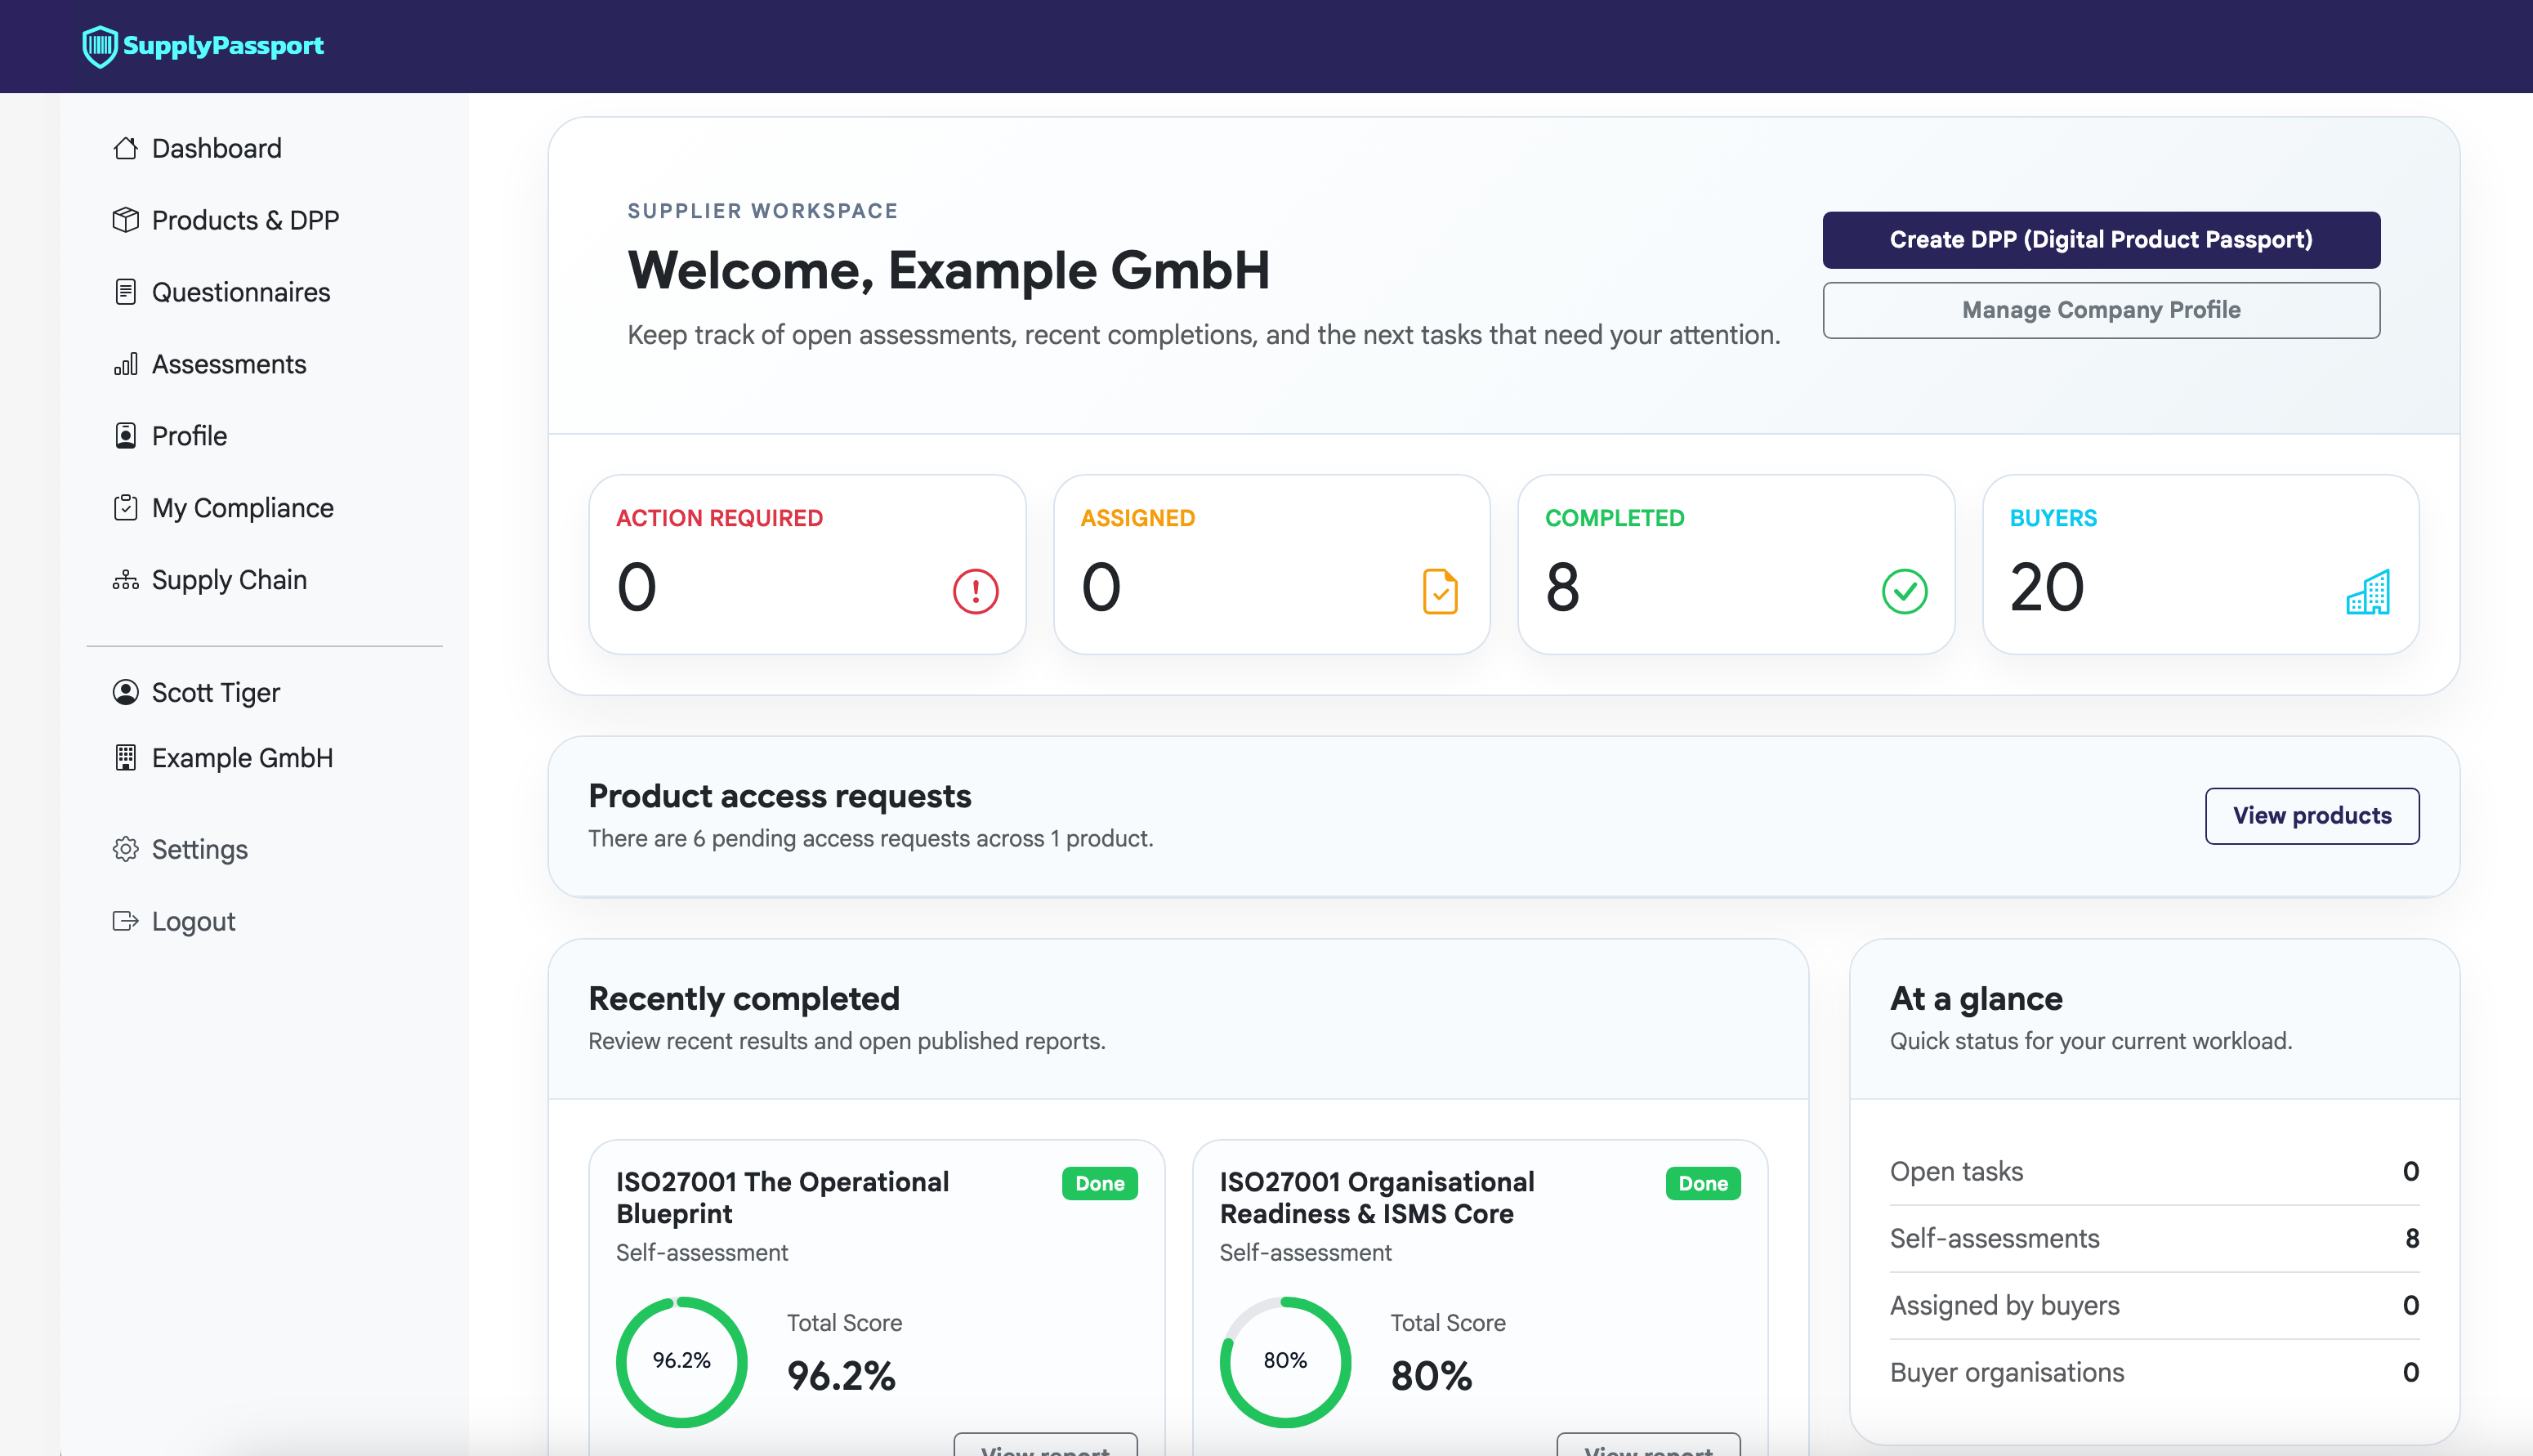
Task: Click the Done badge on Operational Blueprint
Action: 1099,1183
